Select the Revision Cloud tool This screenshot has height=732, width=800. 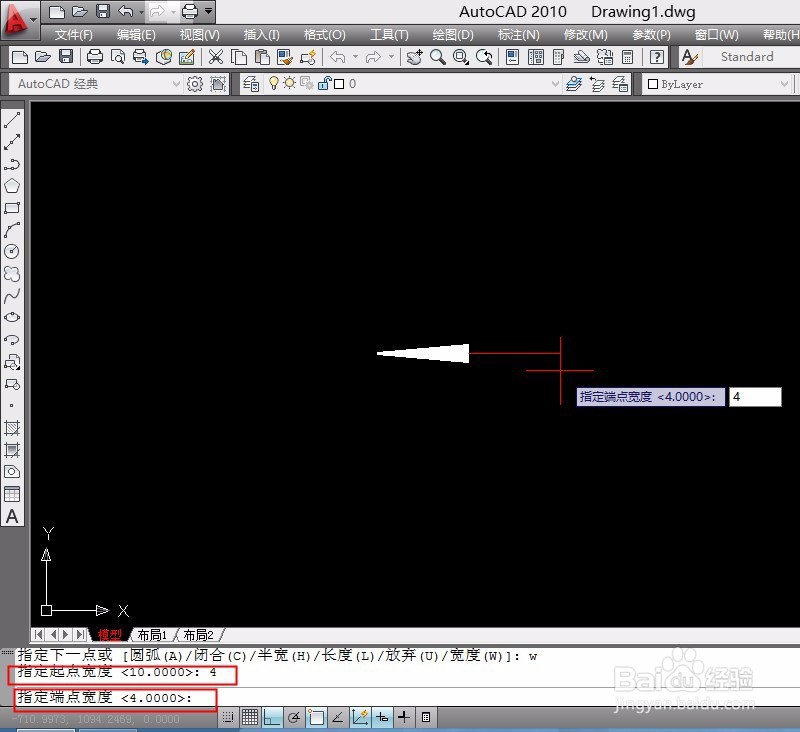(12, 274)
